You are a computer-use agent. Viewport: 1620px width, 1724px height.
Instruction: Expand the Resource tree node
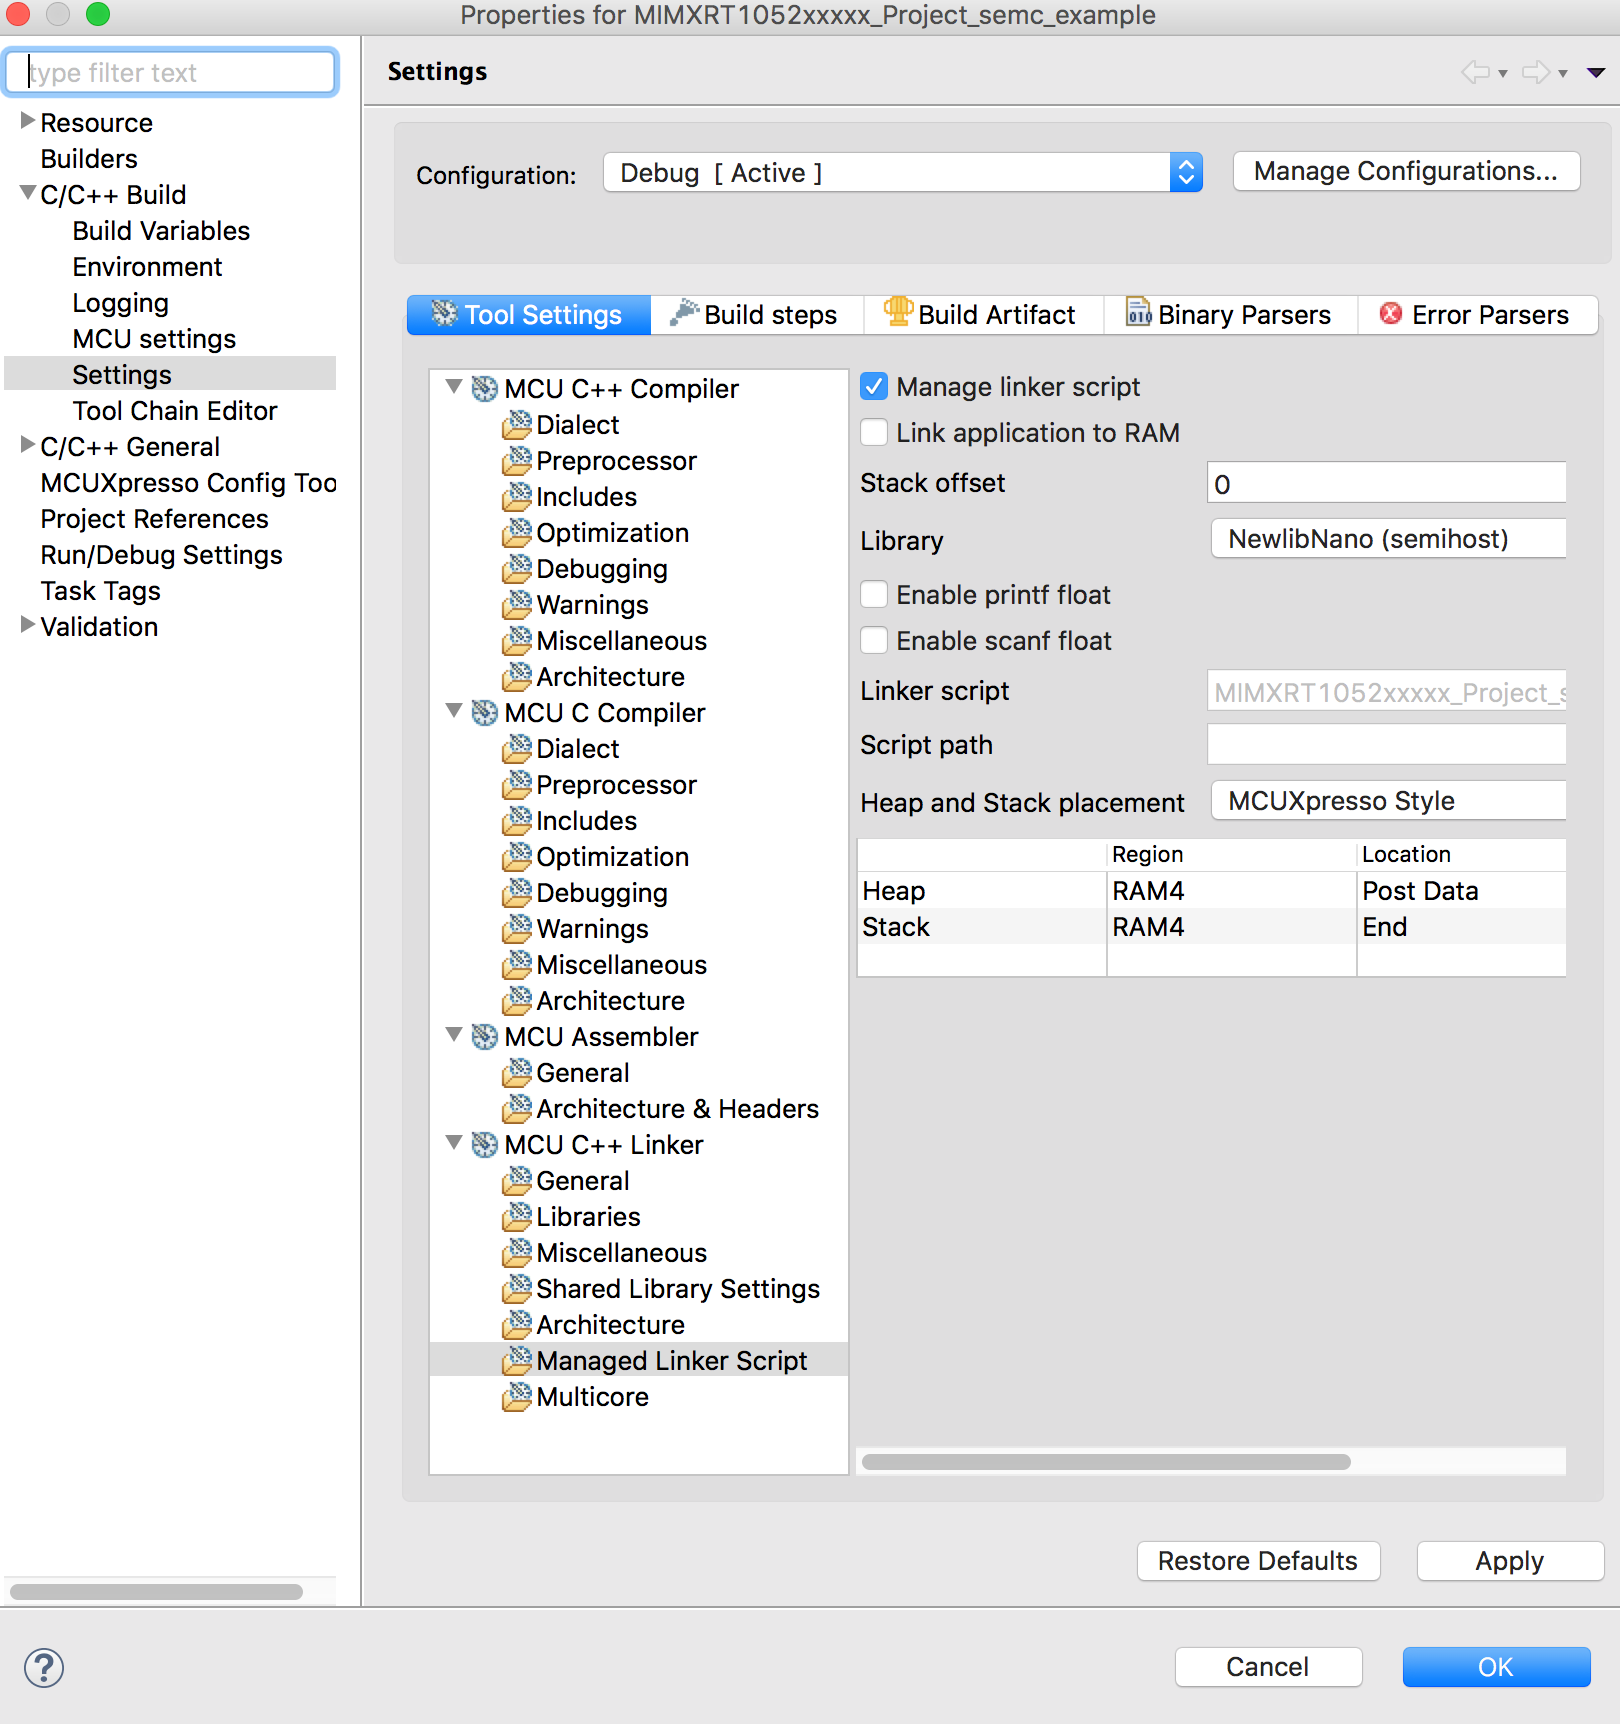[27, 121]
